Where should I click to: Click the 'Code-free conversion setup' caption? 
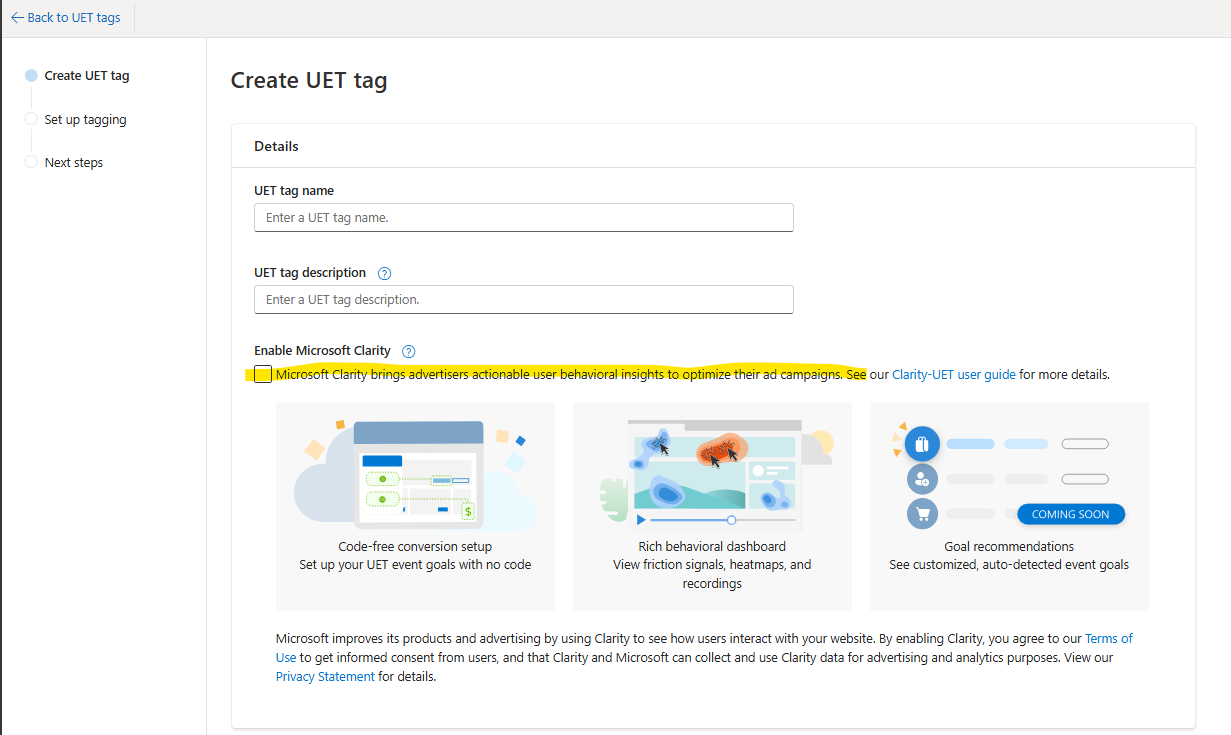tap(415, 547)
